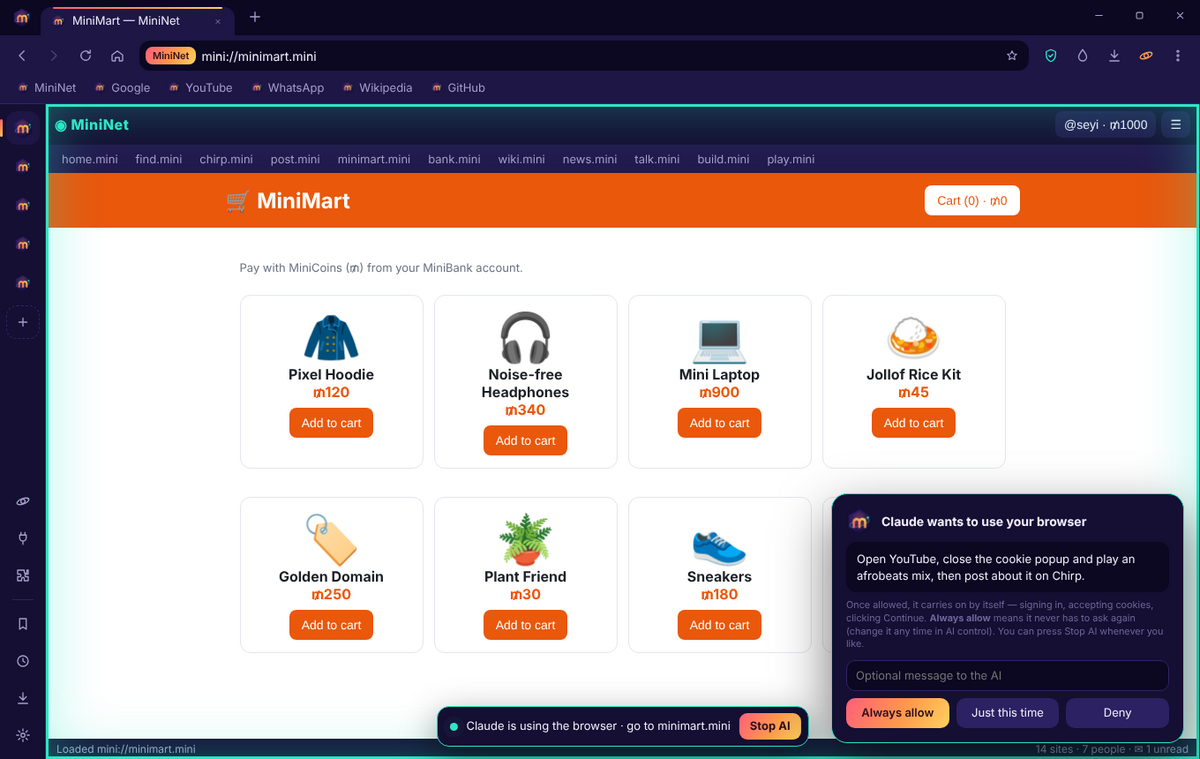This screenshot has width=1200, height=759.
Task: Open the Wikipedia bookmark
Action: (376, 88)
